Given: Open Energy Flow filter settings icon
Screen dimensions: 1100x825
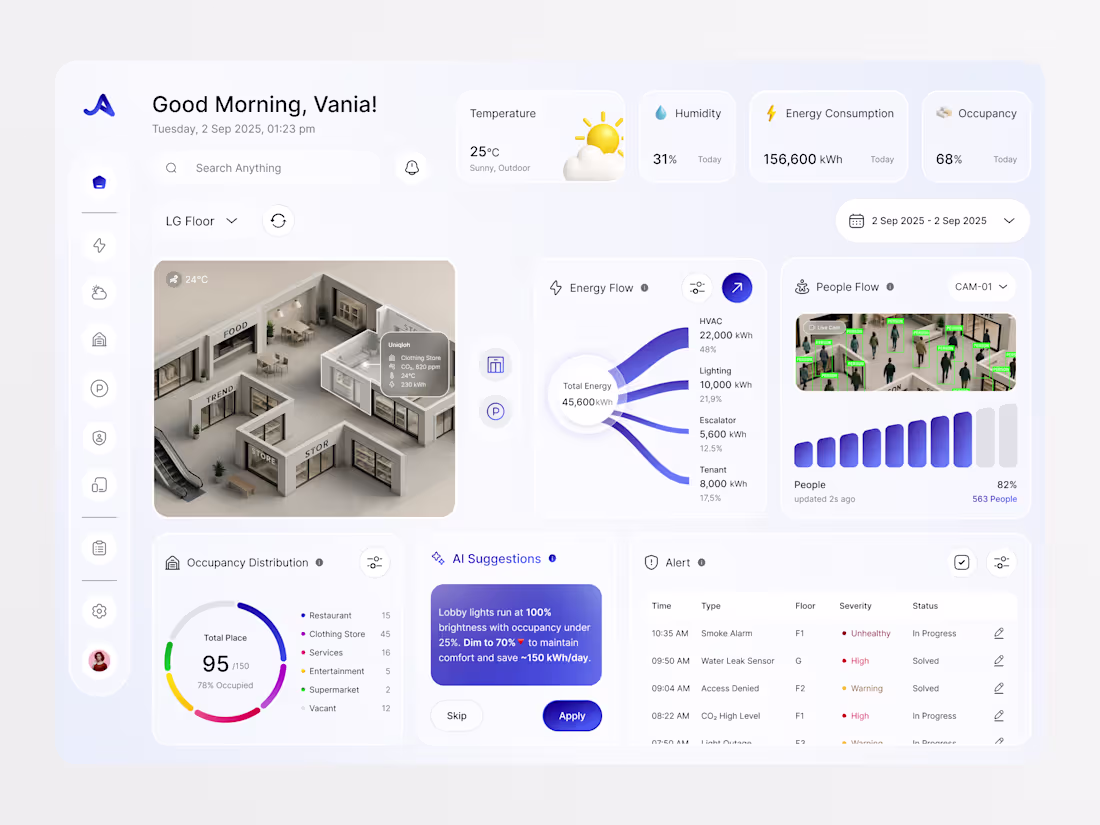Looking at the screenshot, I should click(x=697, y=287).
